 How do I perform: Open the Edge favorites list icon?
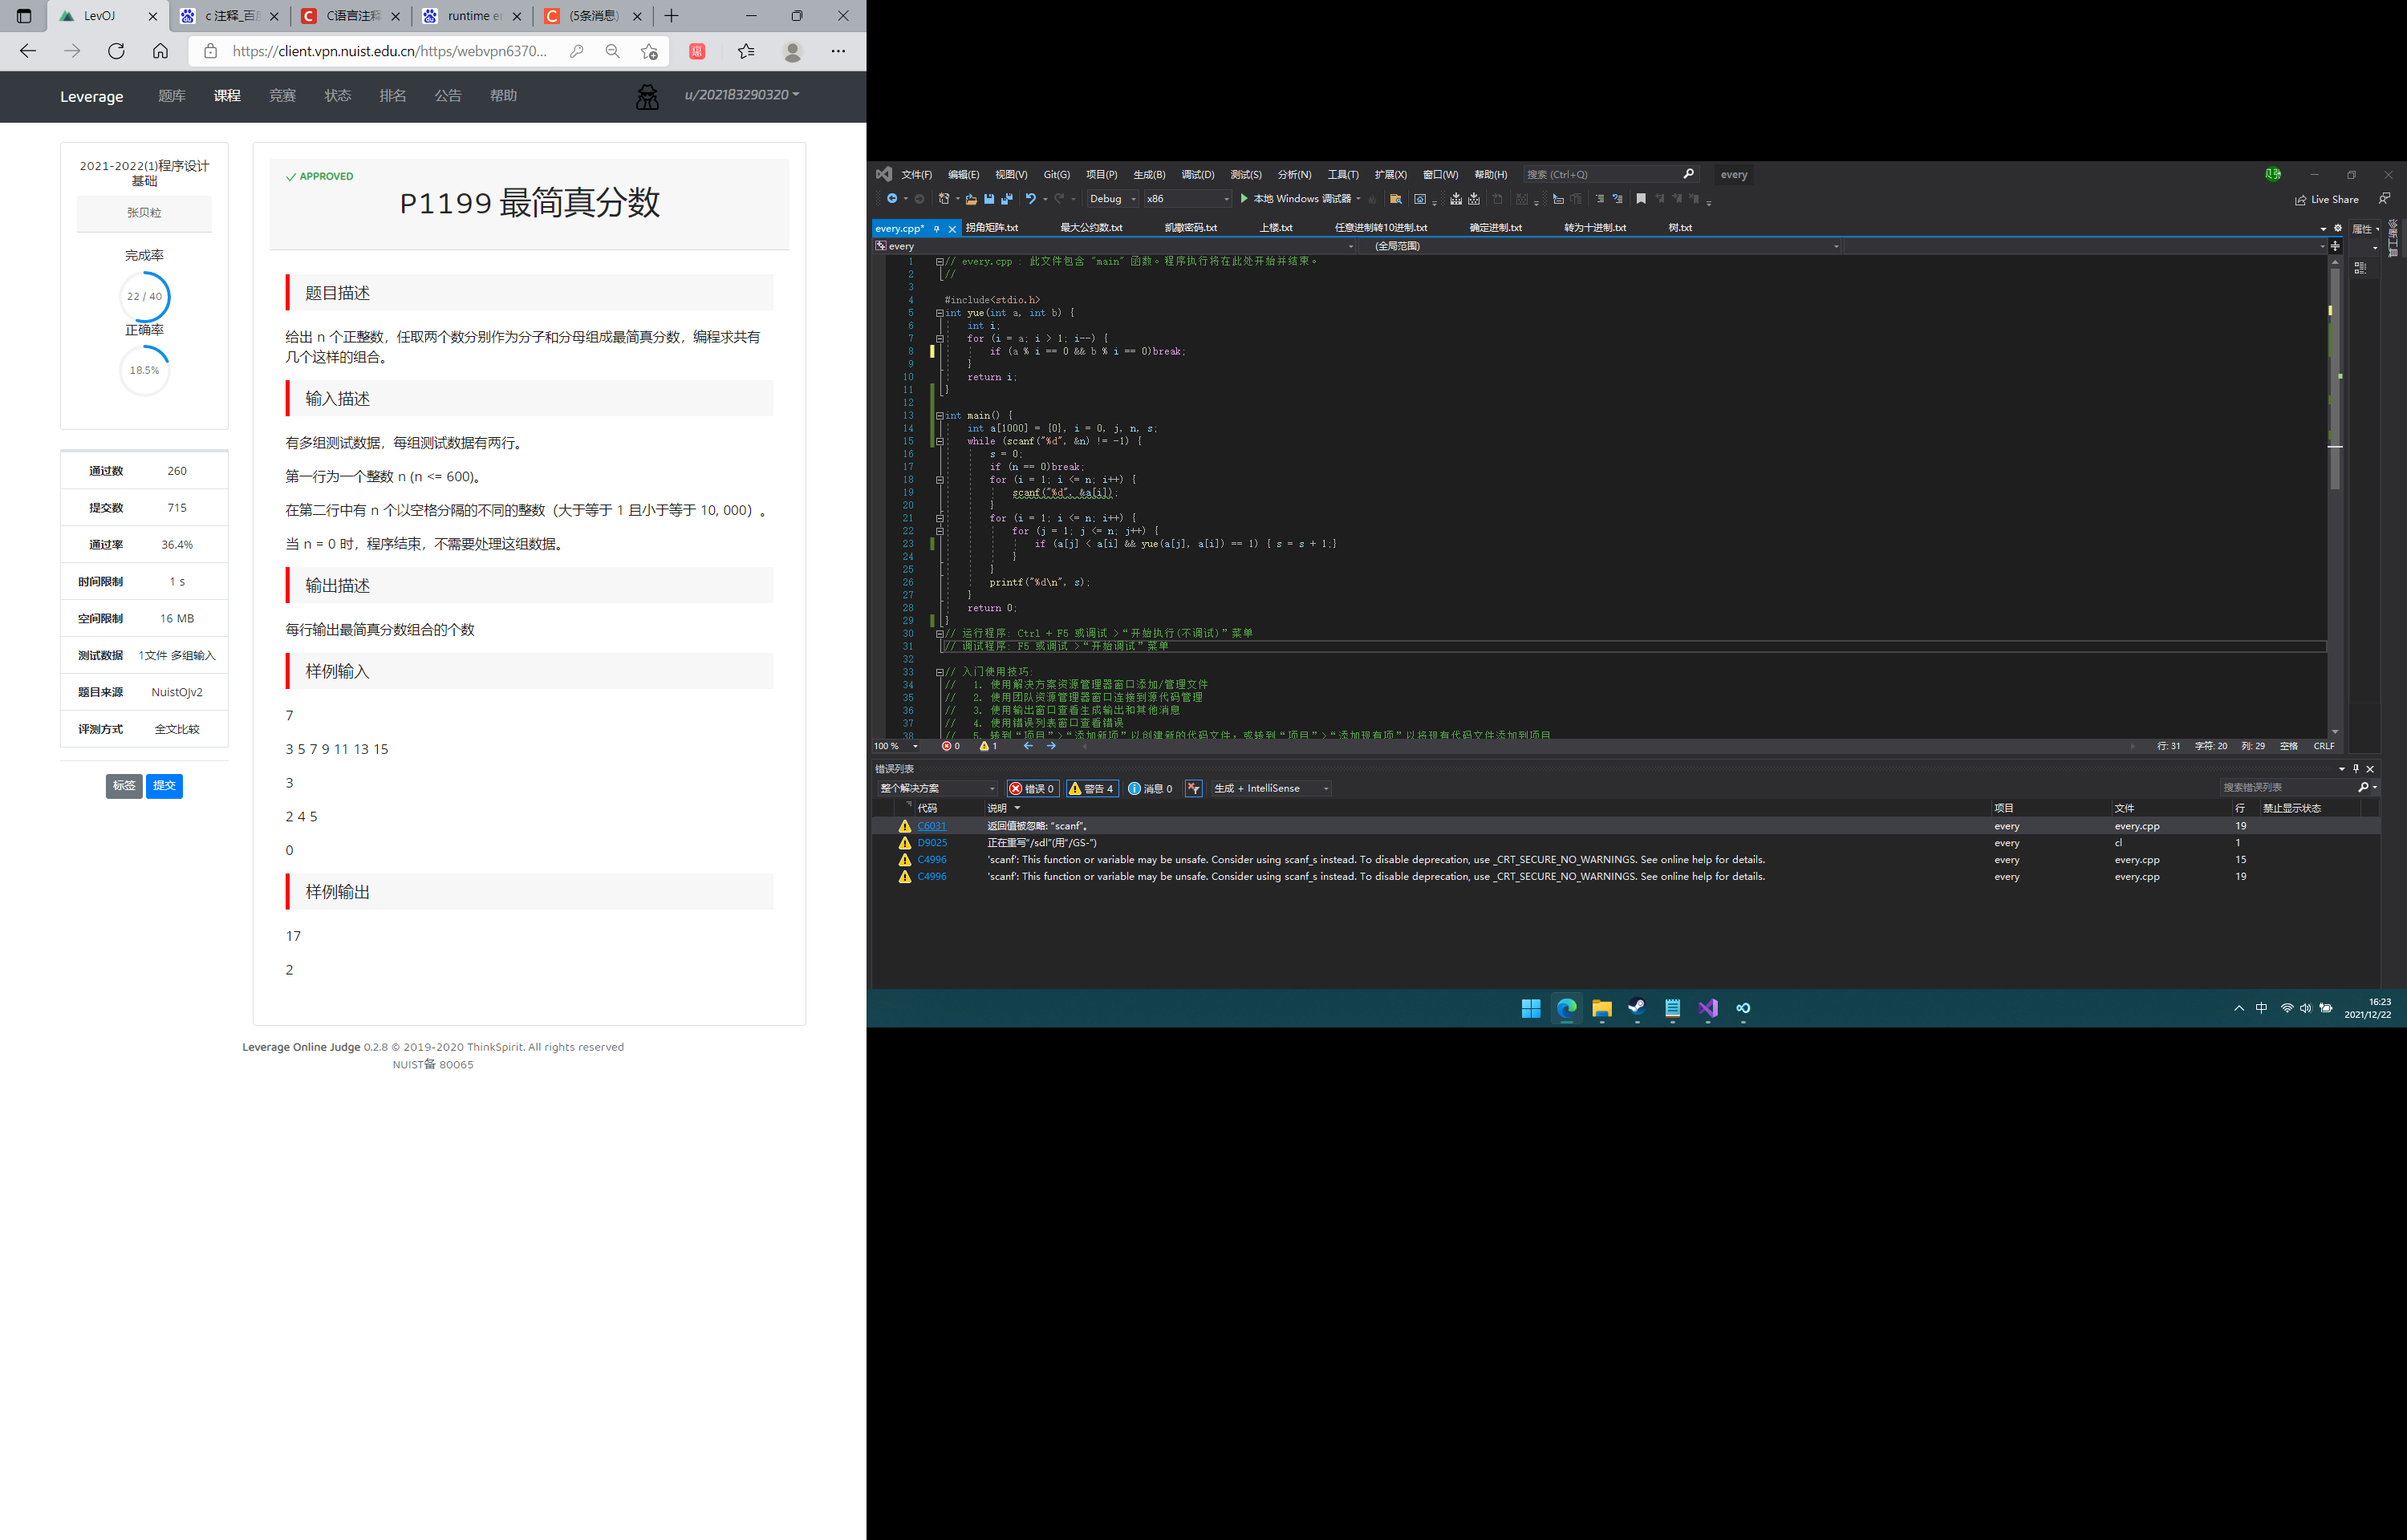tap(746, 51)
